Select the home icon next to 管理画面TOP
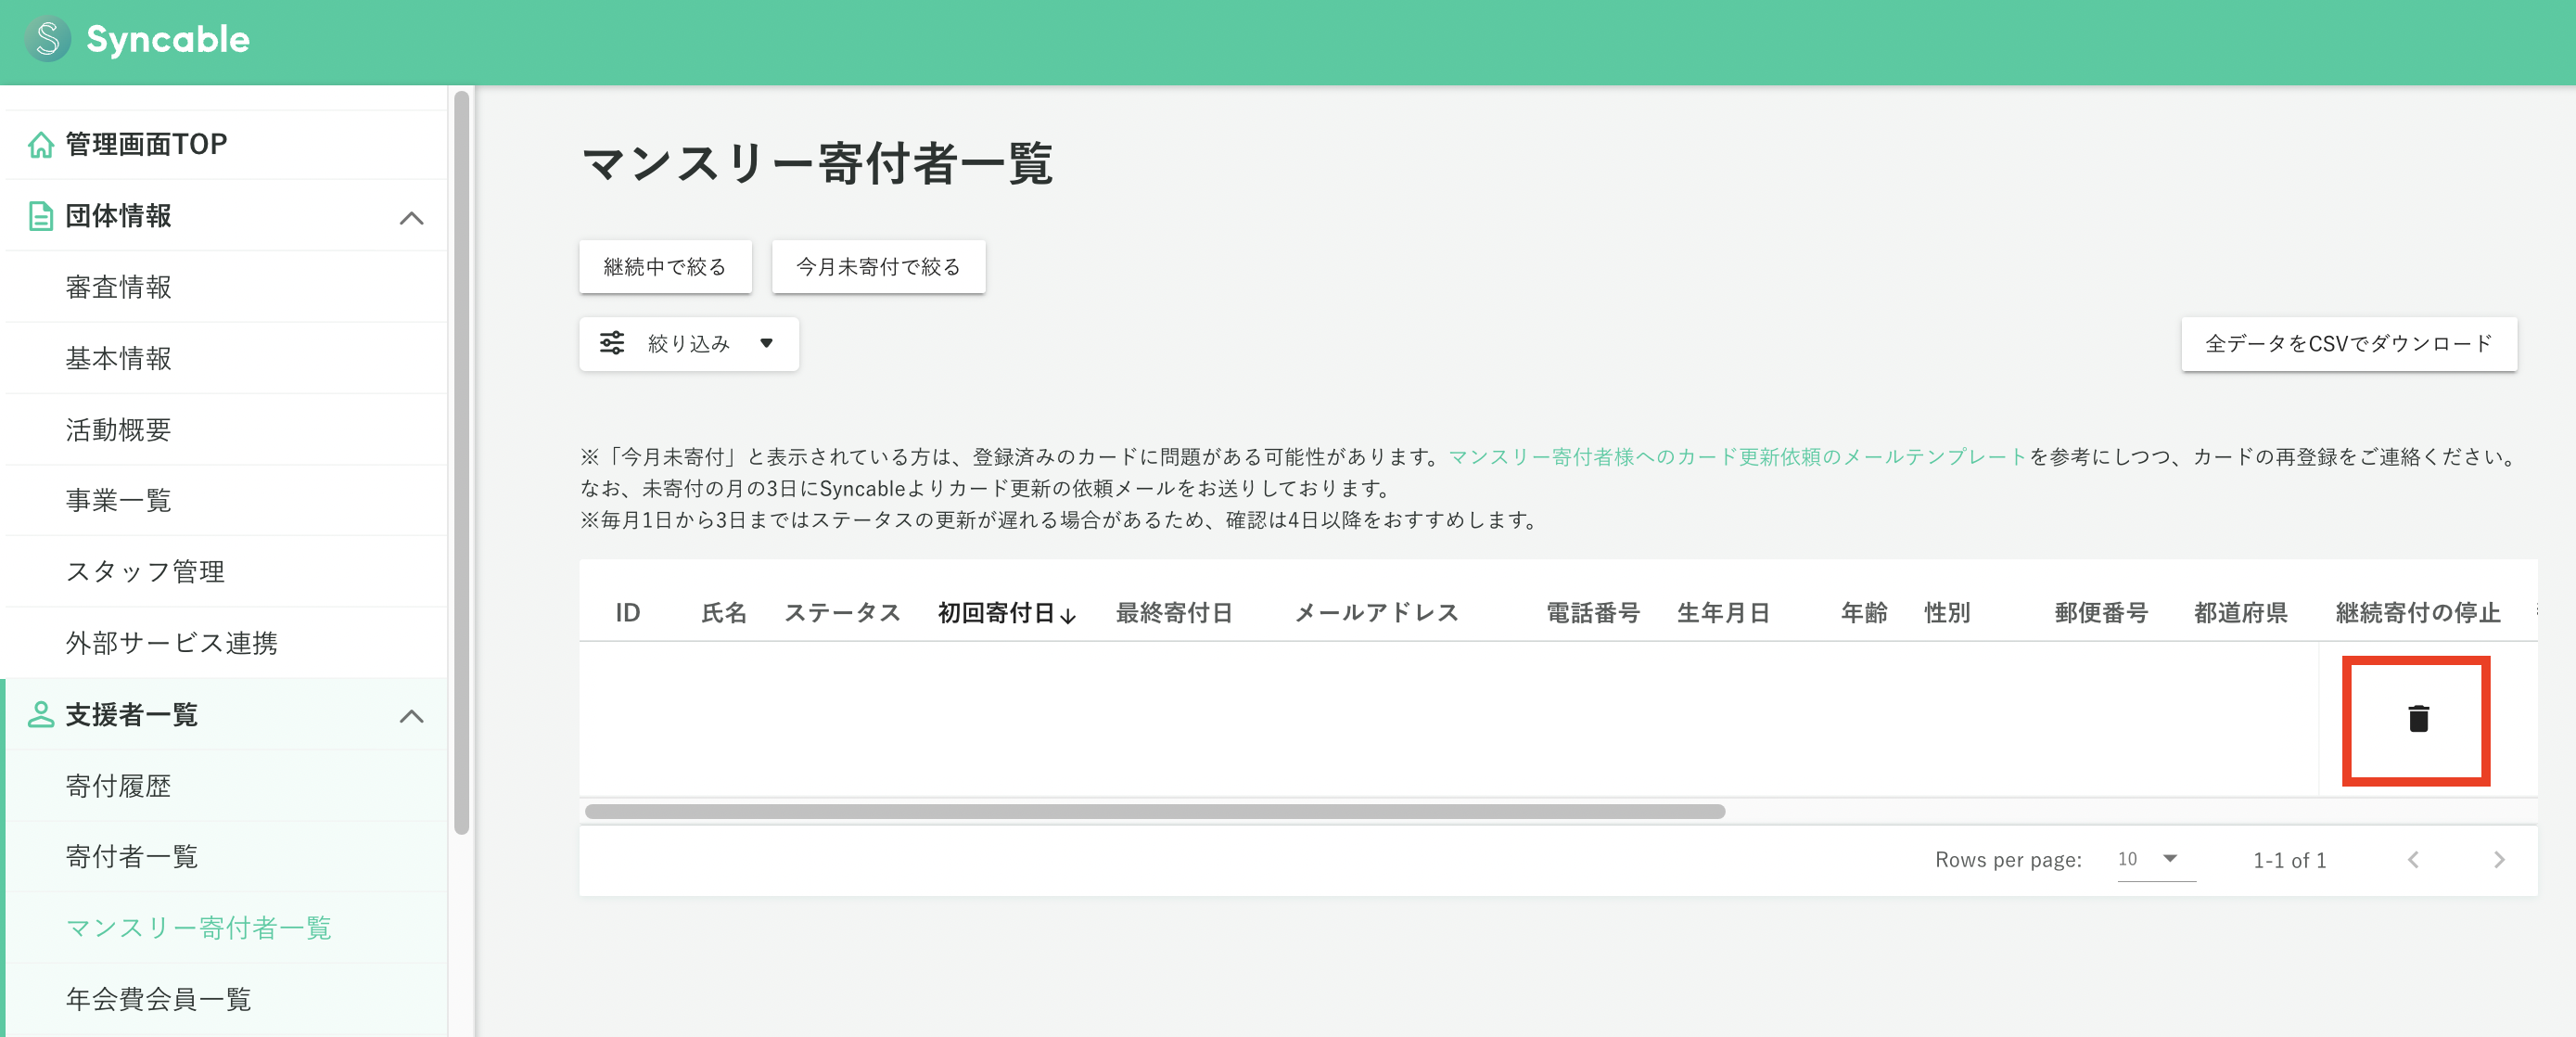 pyautogui.click(x=40, y=143)
